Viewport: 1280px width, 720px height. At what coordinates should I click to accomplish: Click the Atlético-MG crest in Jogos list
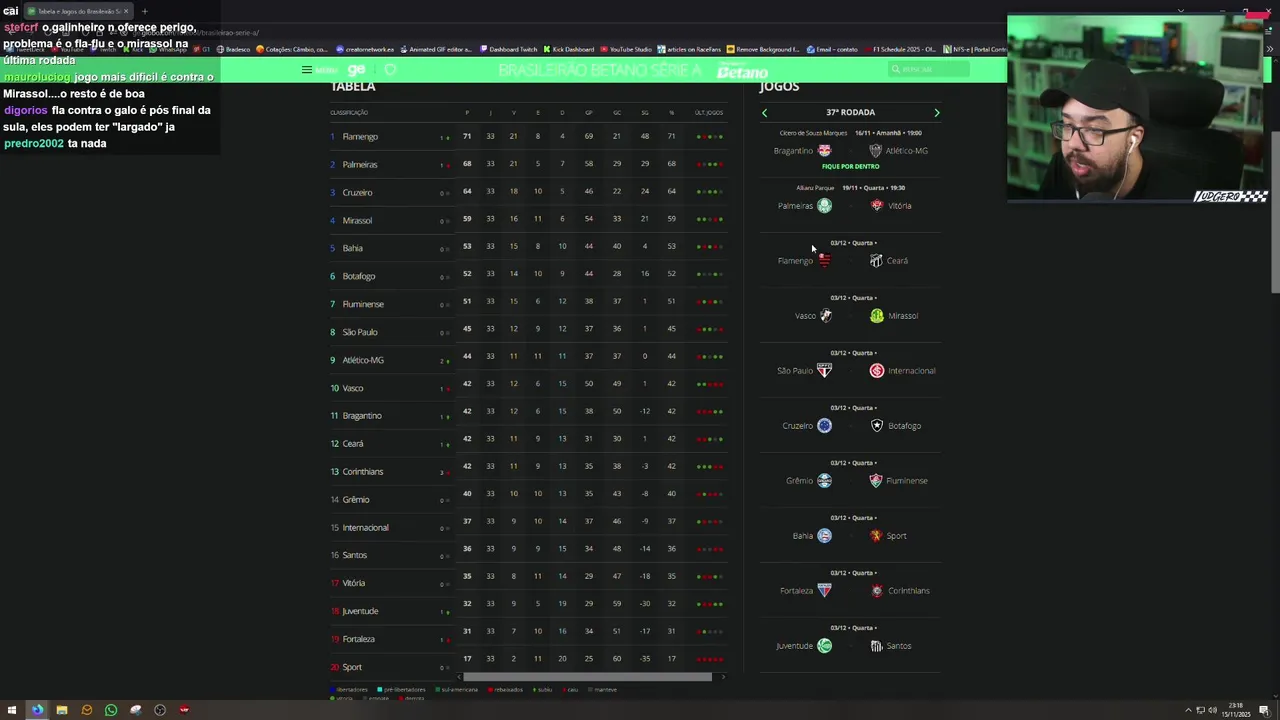(x=876, y=151)
